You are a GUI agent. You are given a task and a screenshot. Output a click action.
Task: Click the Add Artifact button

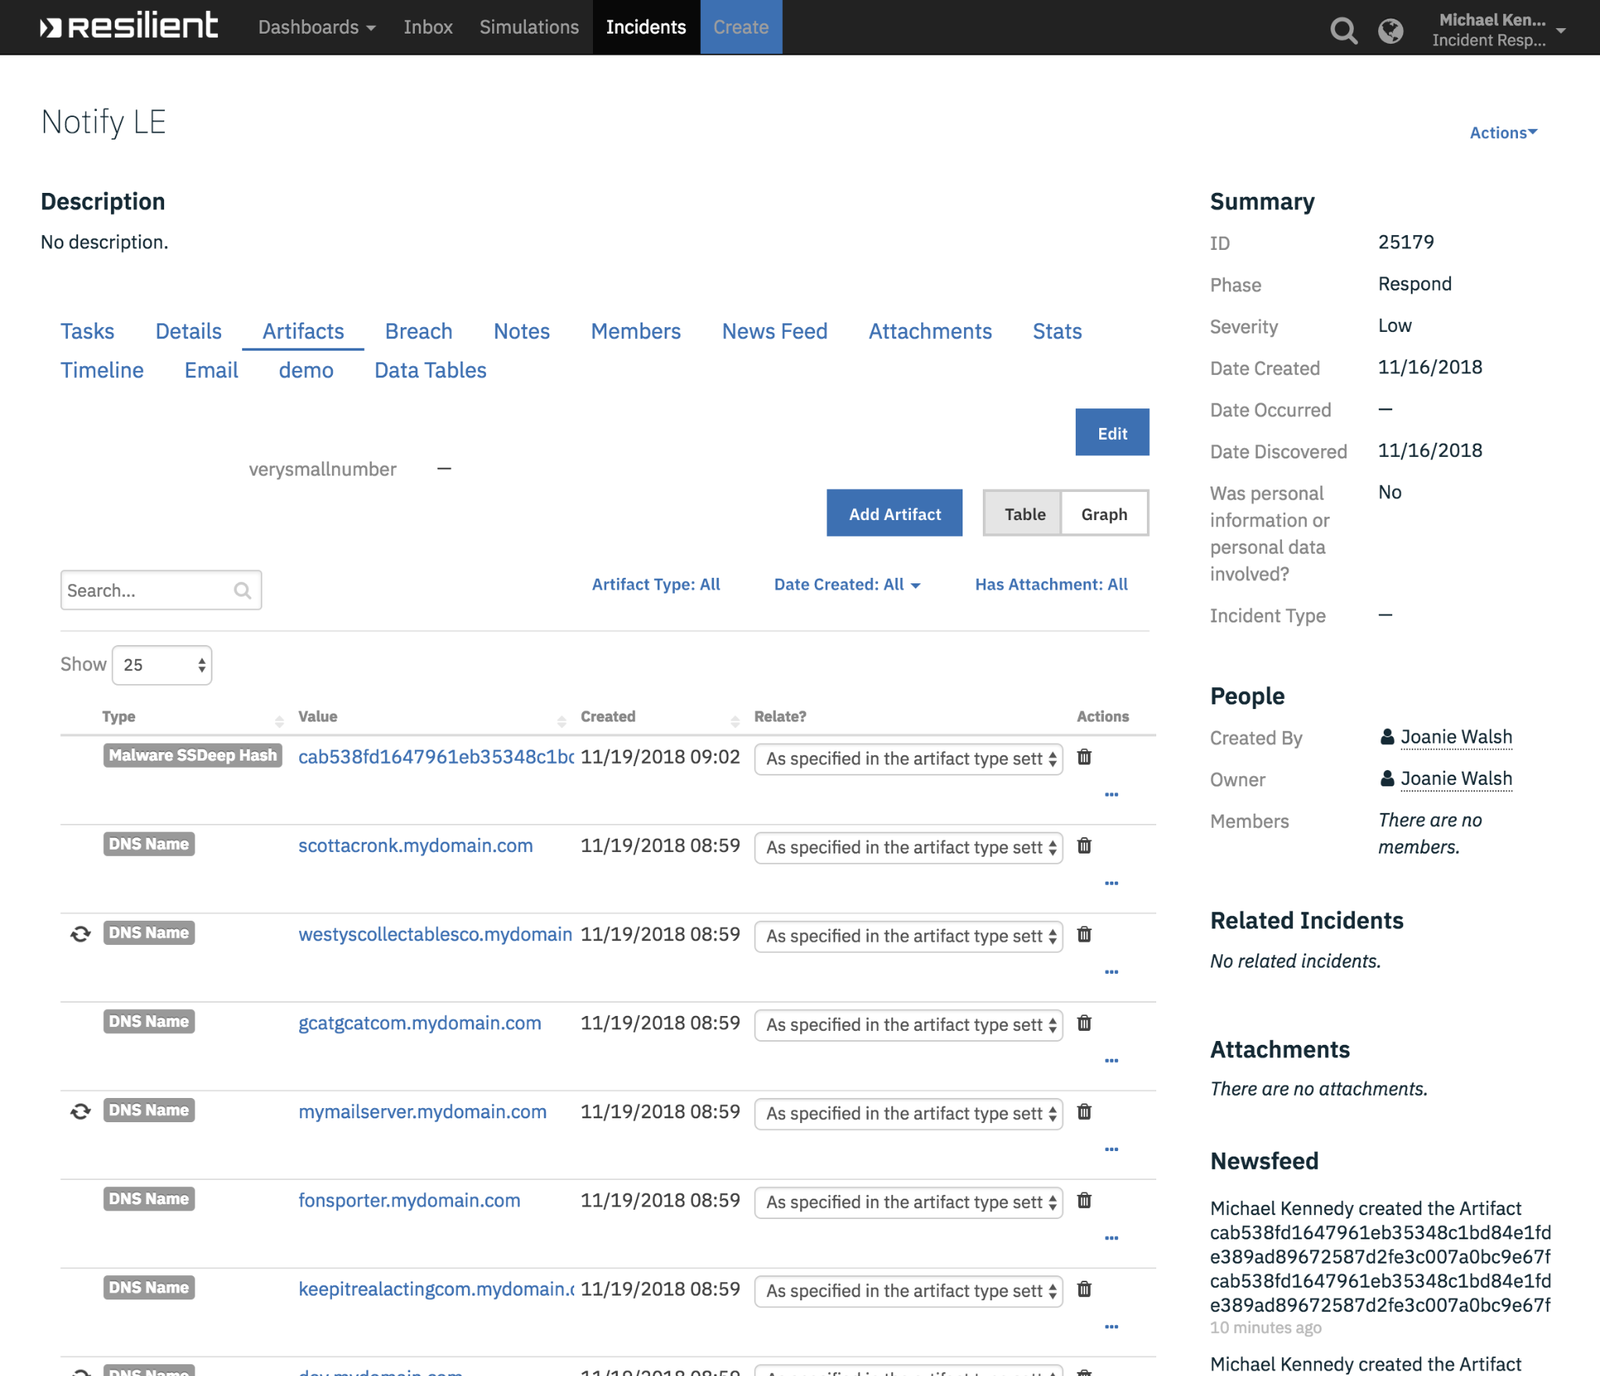click(894, 513)
